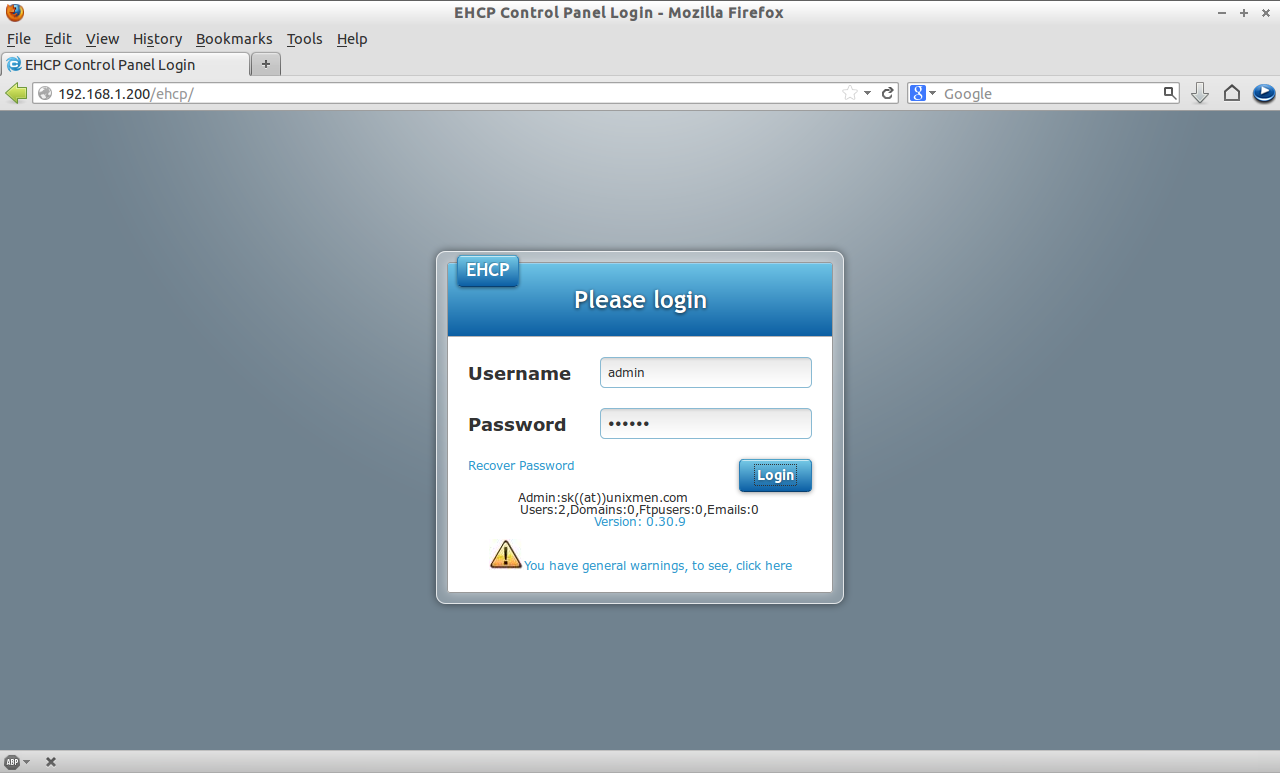The image size is (1280, 774).
Task: Click the general warnings link
Action: pyautogui.click(x=658, y=566)
